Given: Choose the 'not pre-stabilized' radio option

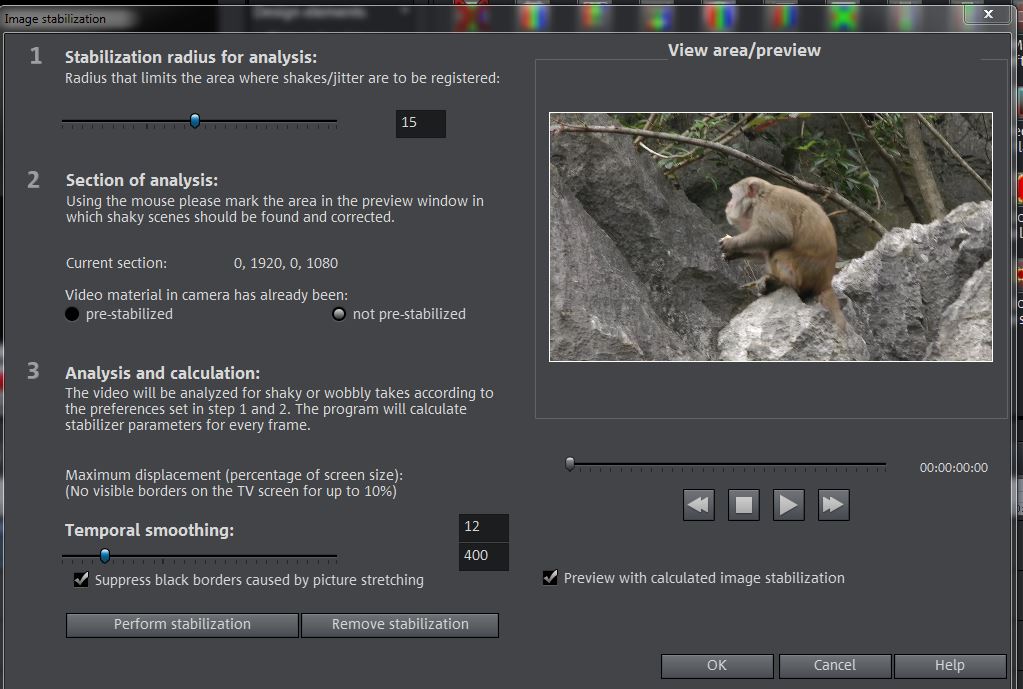Looking at the screenshot, I should point(339,314).
